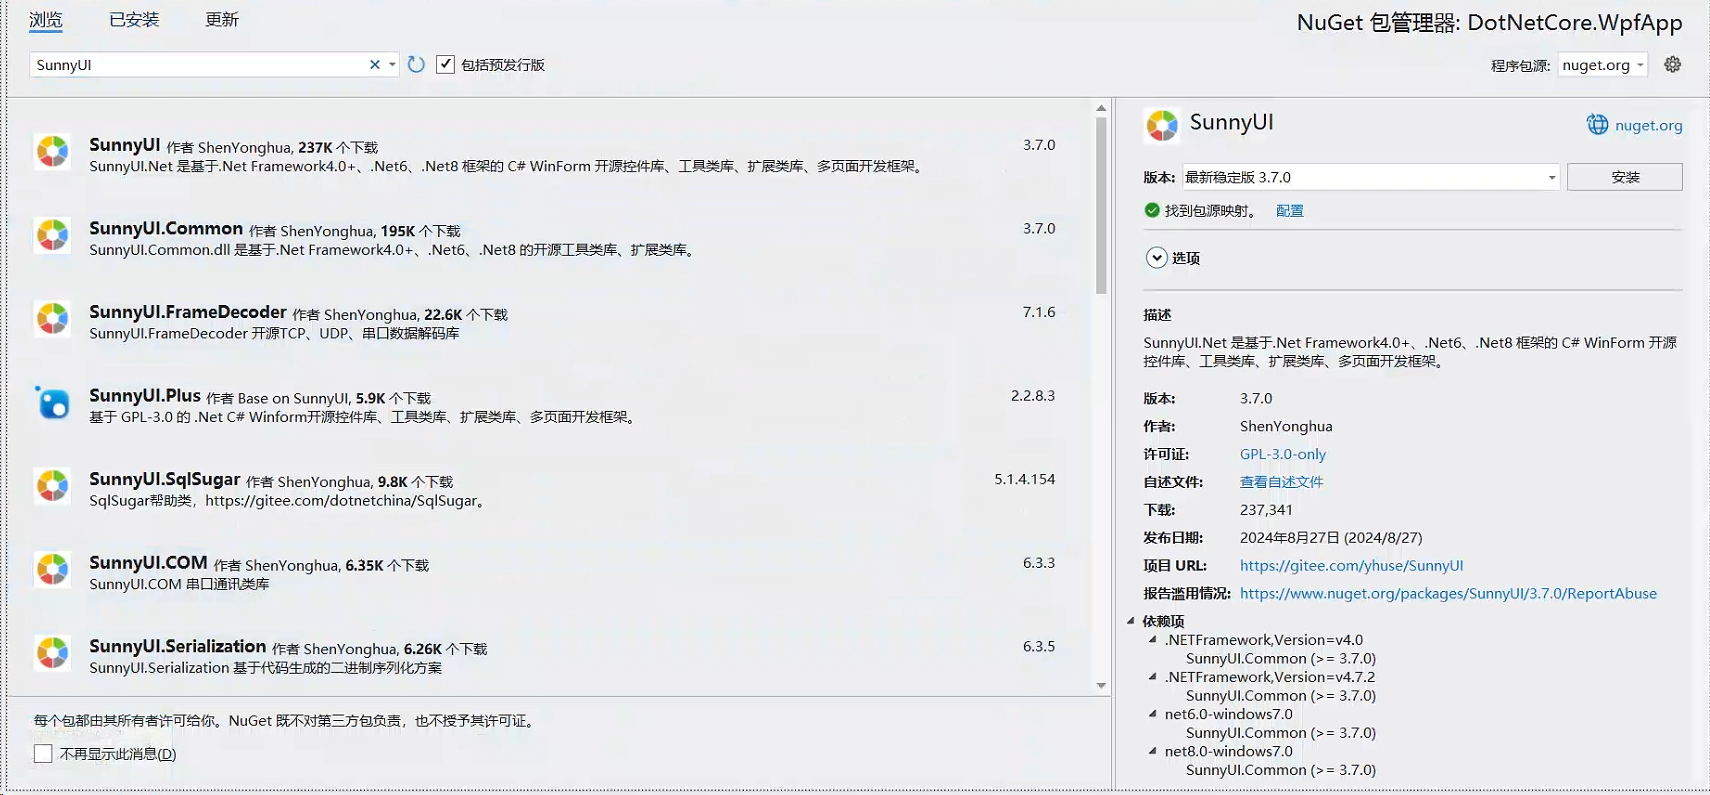
Task: Open the search history dropdown arrow
Action: (x=392, y=64)
